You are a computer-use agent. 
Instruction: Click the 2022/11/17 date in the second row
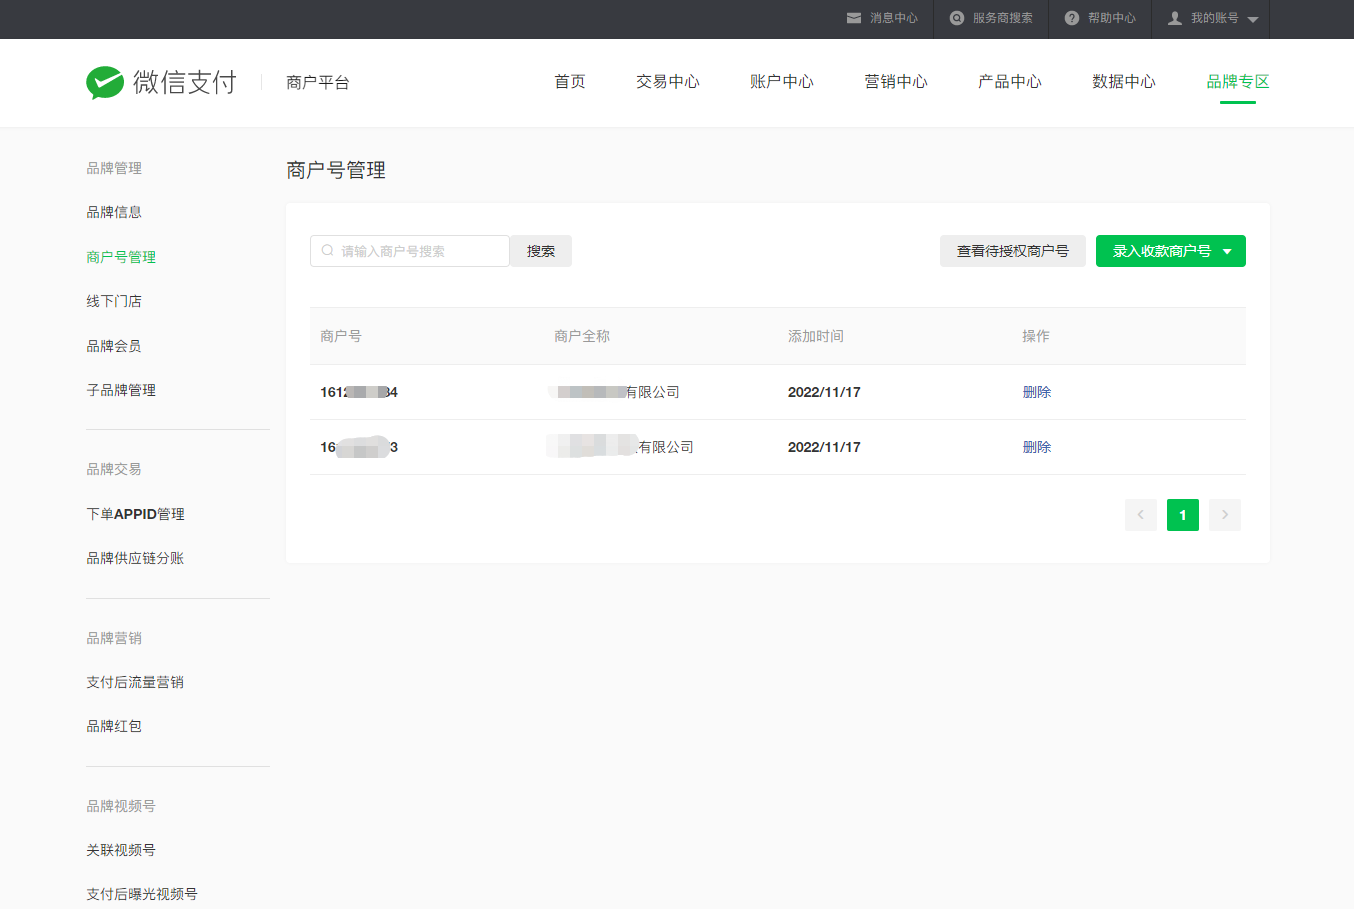click(x=824, y=447)
